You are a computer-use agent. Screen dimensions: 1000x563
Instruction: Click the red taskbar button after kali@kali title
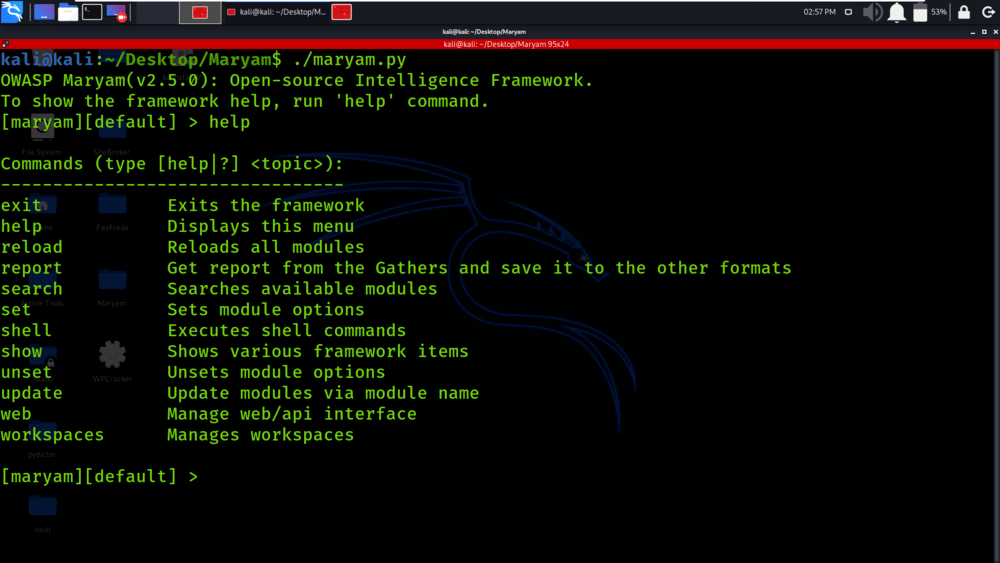(342, 12)
